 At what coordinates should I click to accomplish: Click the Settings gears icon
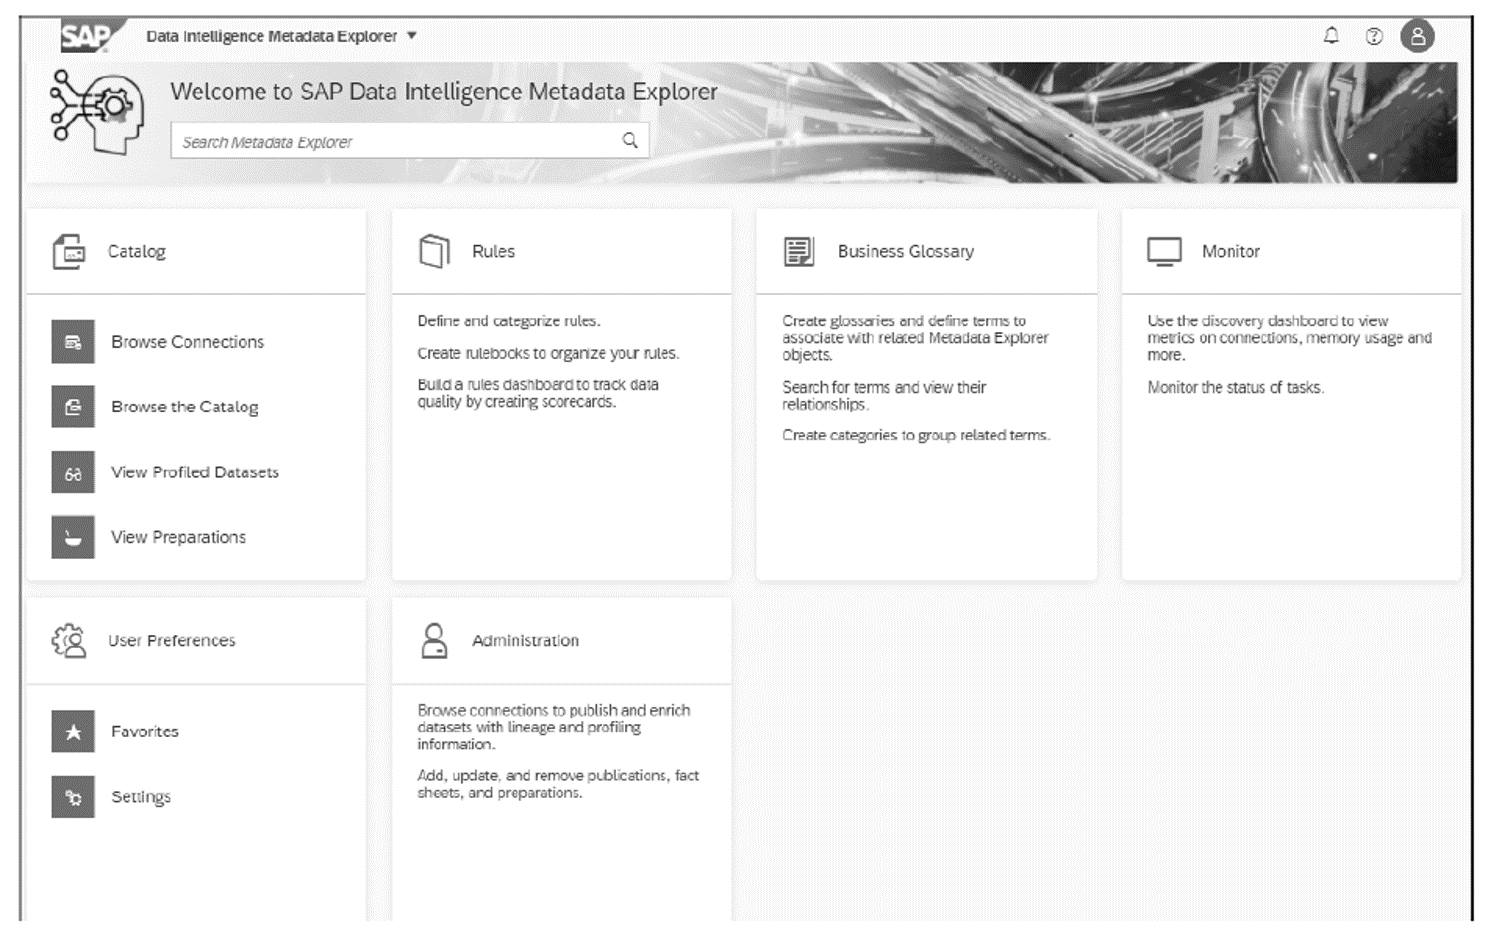(73, 797)
